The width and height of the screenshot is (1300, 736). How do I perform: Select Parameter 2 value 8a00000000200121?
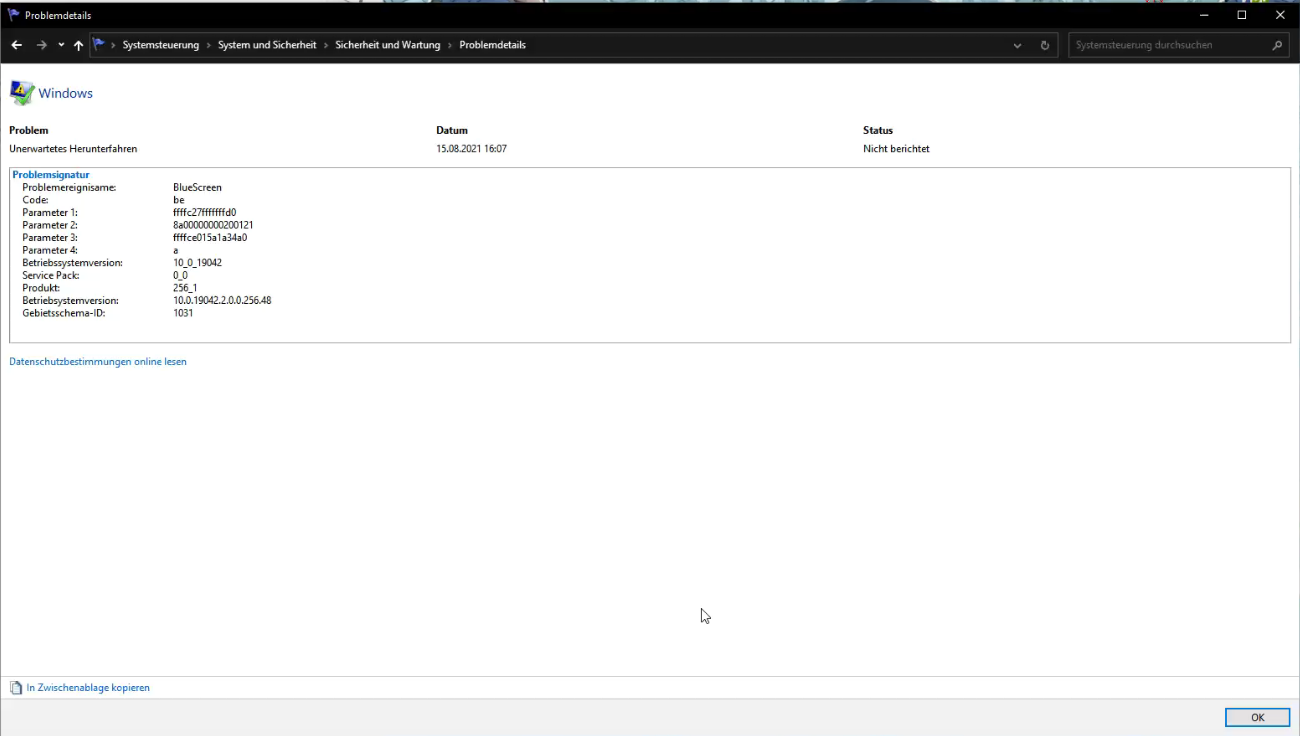[213, 225]
